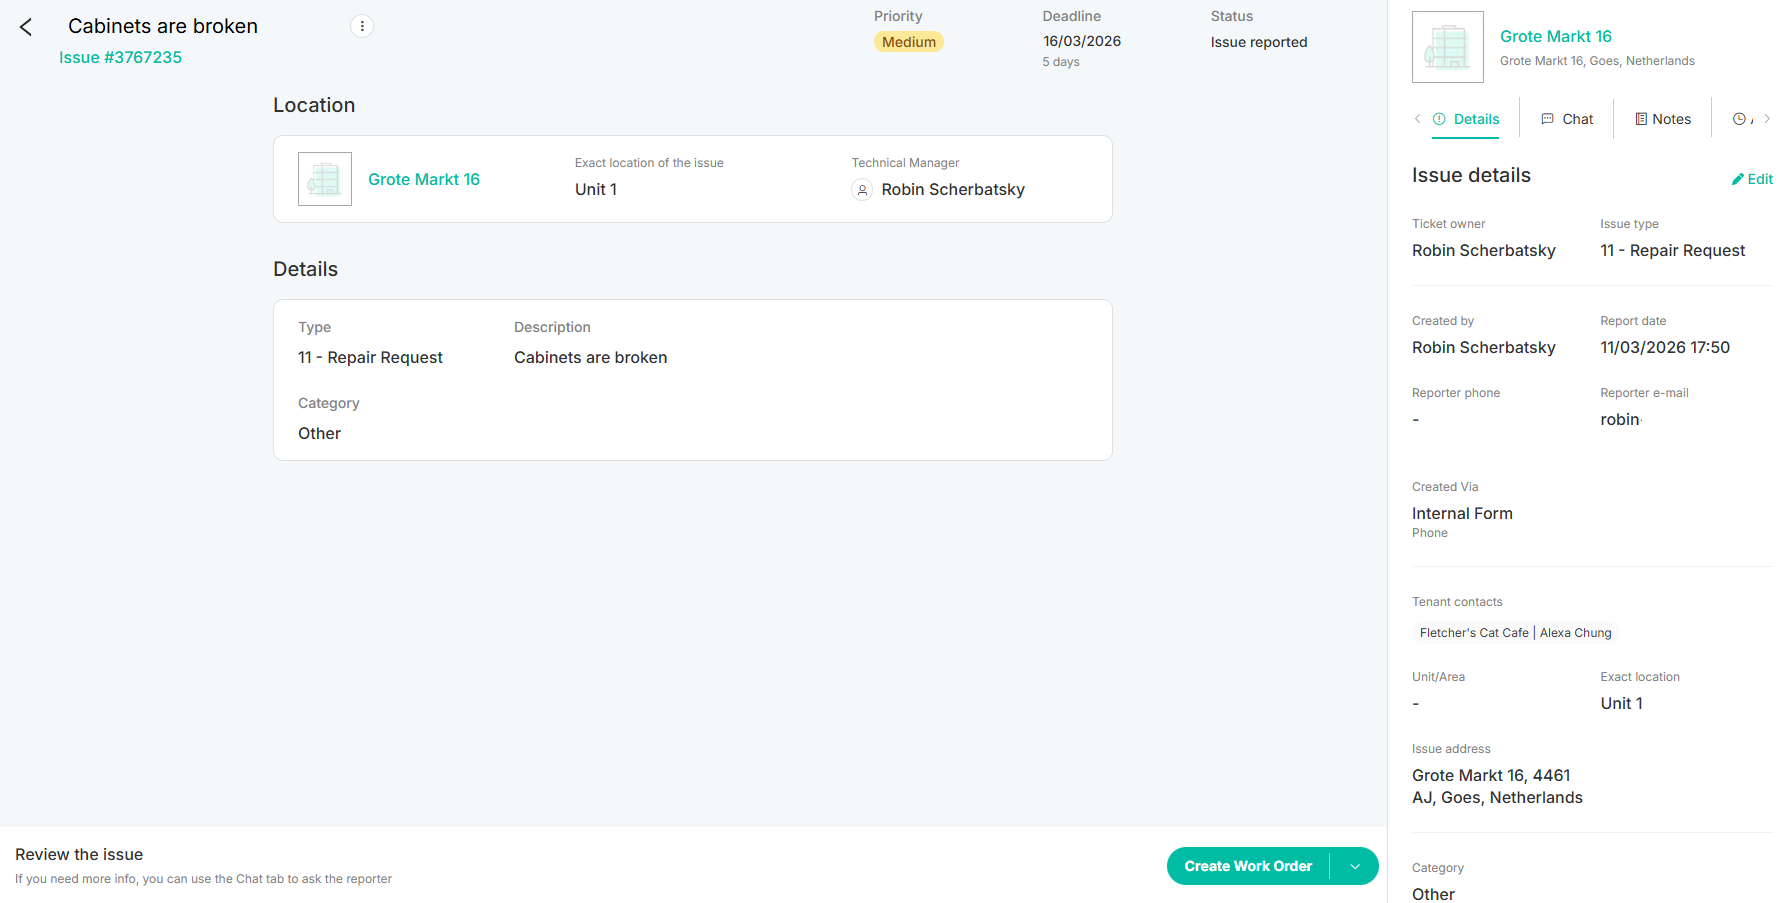Click the property image in side panel header
Viewport: 1790px width, 903px height.
pyautogui.click(x=1447, y=47)
